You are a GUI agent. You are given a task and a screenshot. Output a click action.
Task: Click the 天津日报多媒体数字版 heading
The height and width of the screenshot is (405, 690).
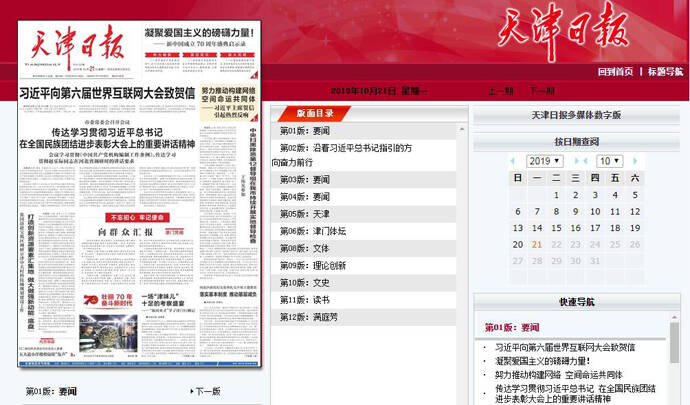[x=576, y=115]
